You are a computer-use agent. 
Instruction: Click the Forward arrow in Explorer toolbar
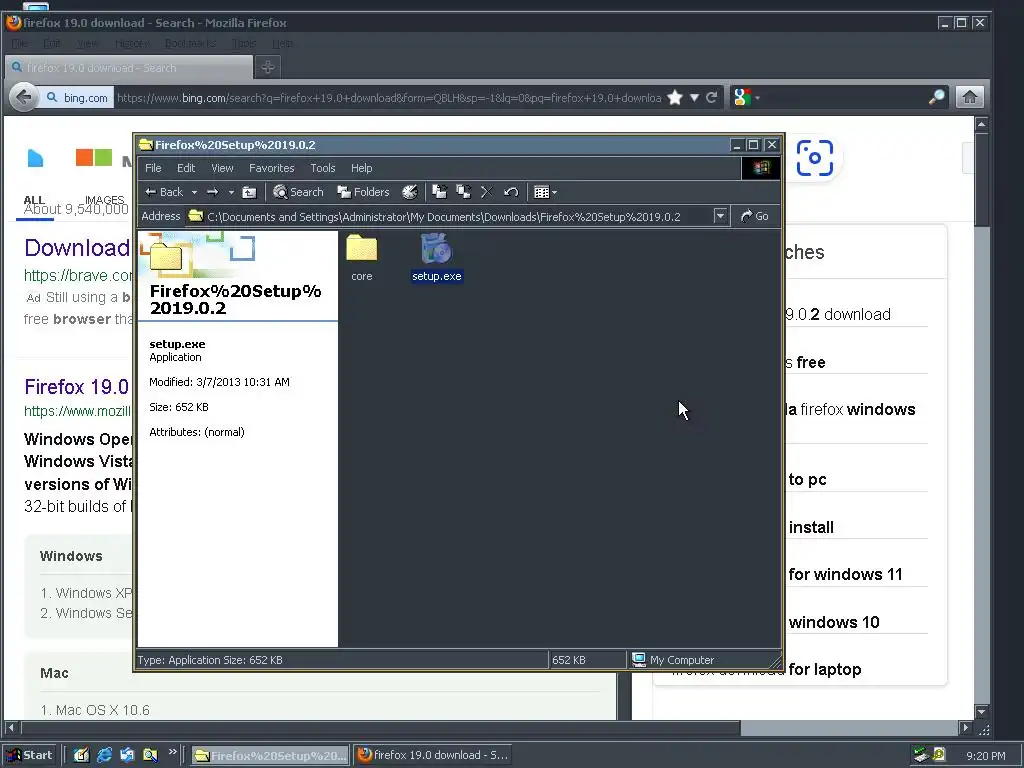tap(212, 192)
